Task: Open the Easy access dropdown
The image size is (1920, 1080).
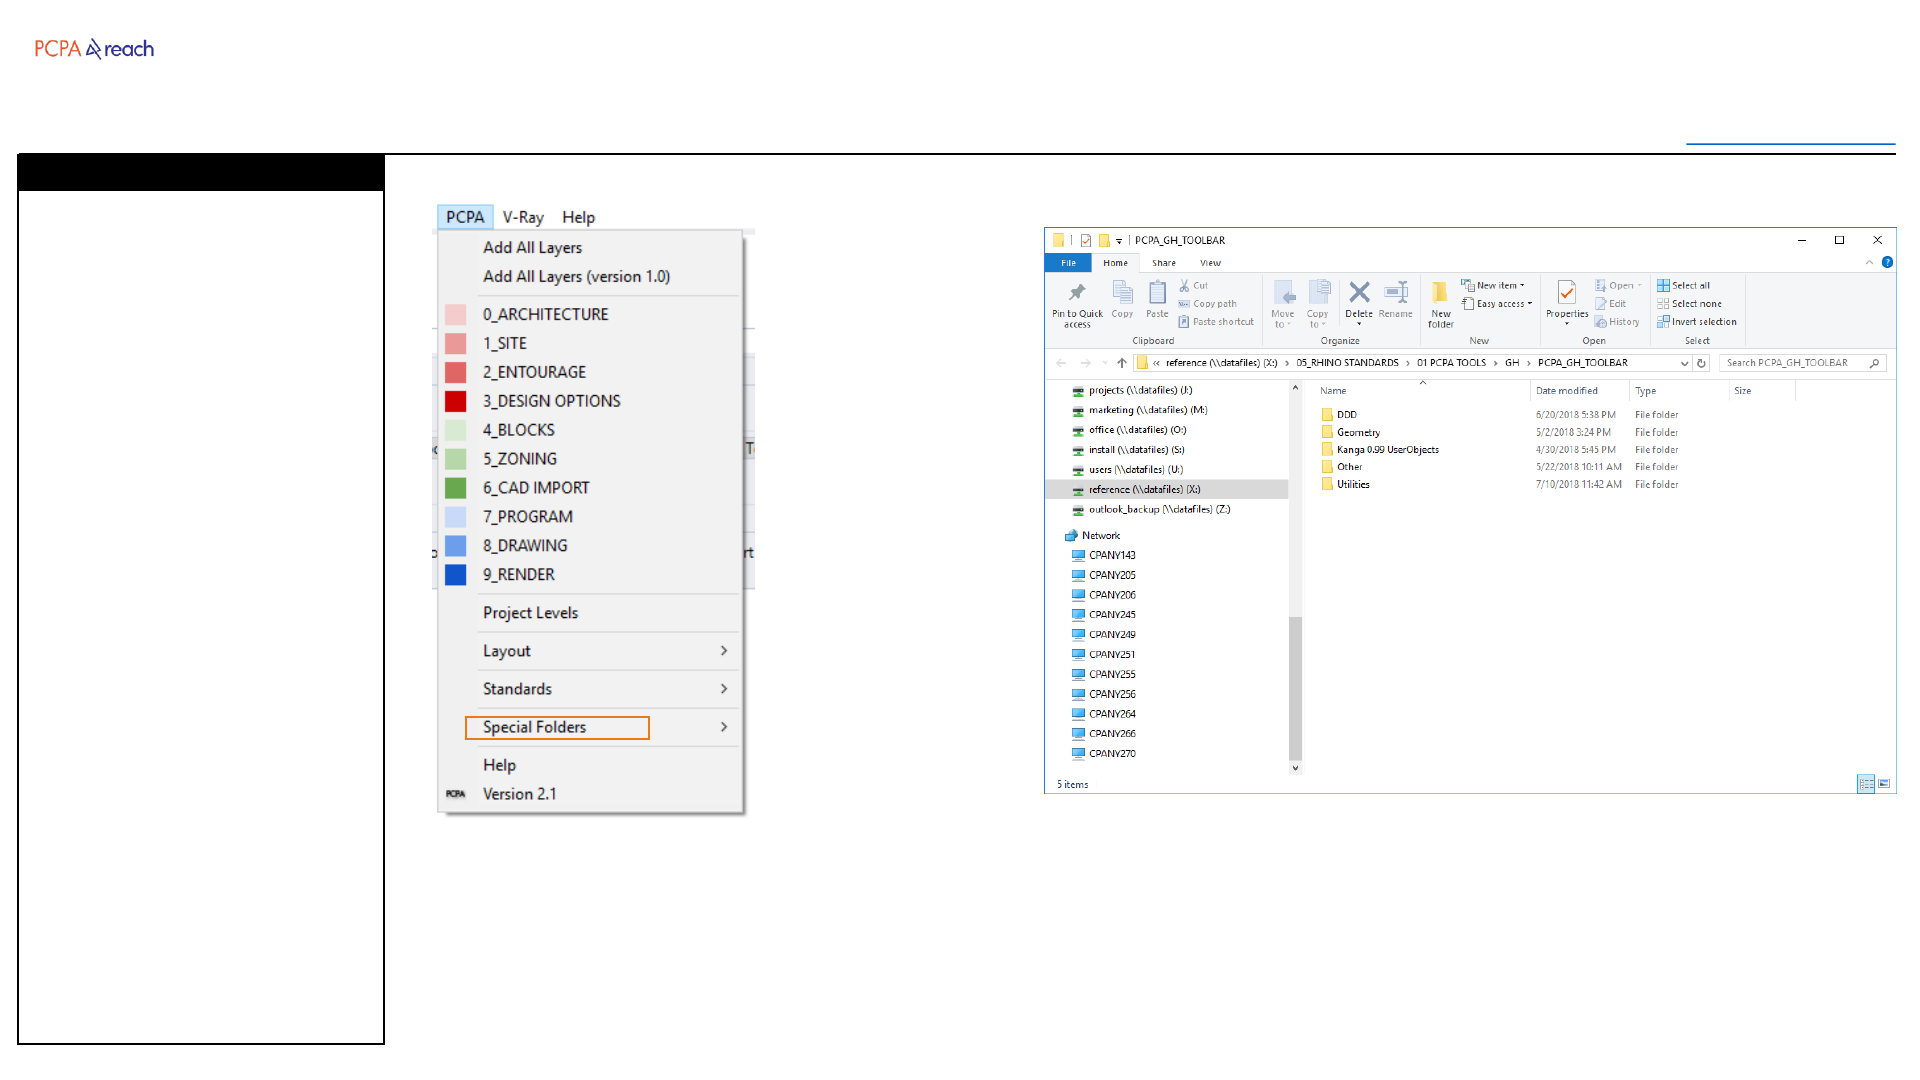Action: 1503,304
